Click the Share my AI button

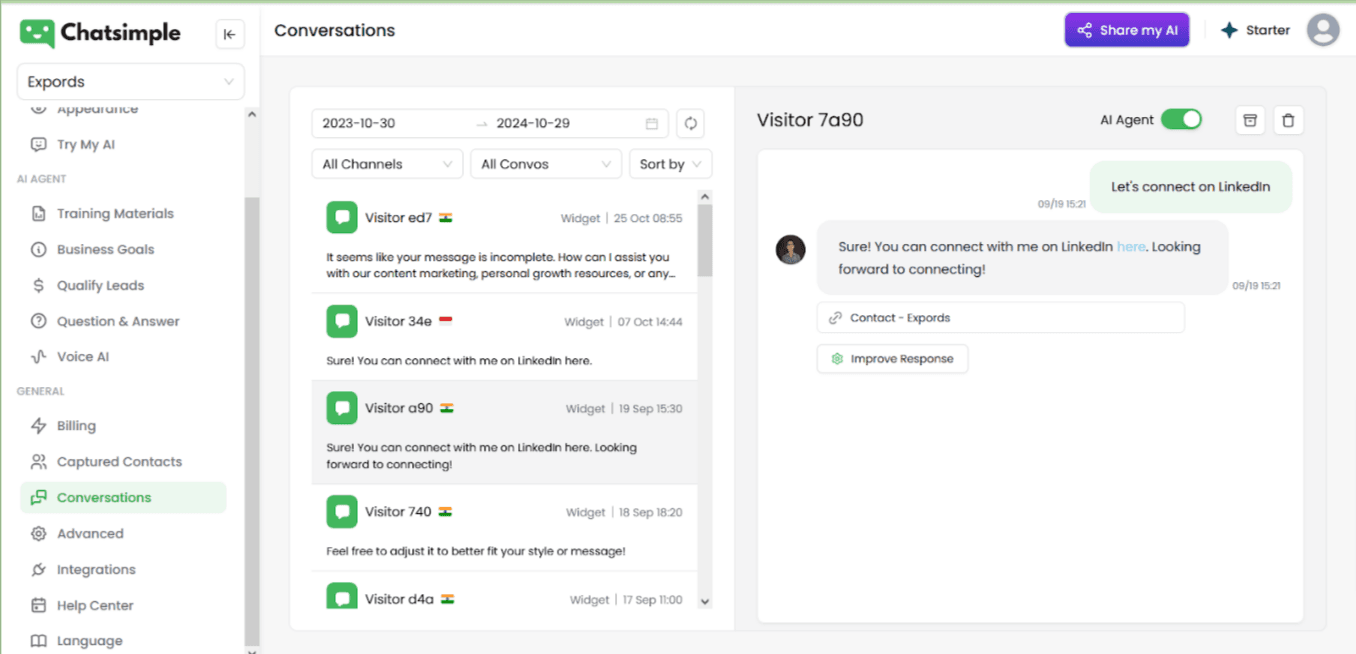[x=1126, y=30]
